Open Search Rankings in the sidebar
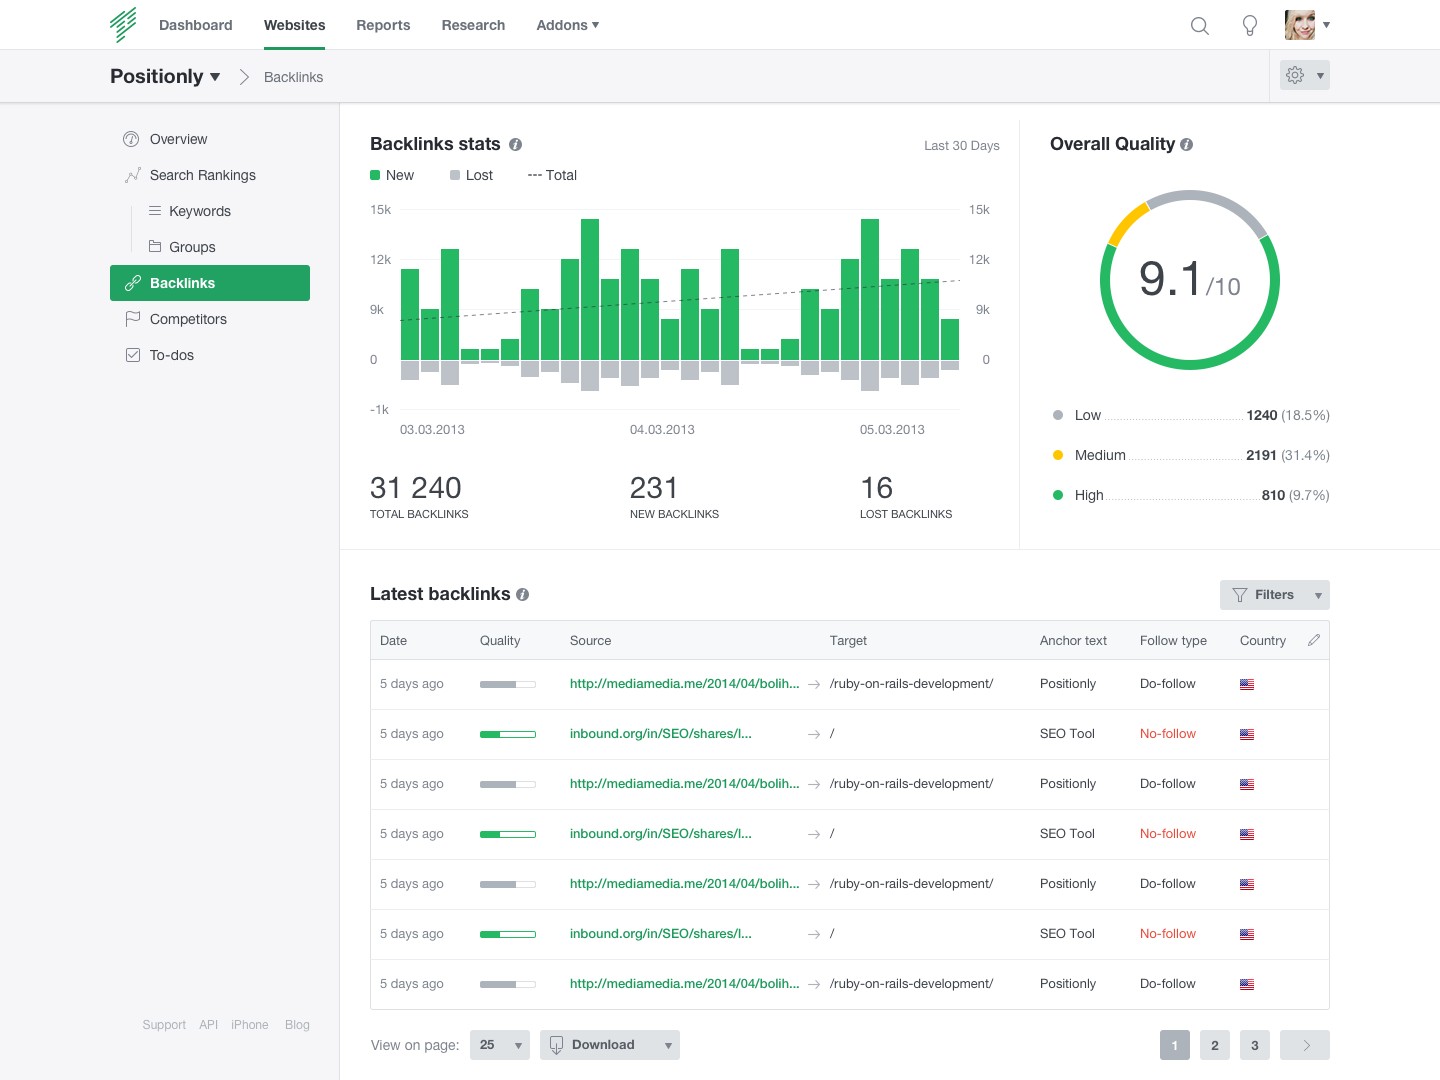This screenshot has height=1080, width=1440. 203,175
